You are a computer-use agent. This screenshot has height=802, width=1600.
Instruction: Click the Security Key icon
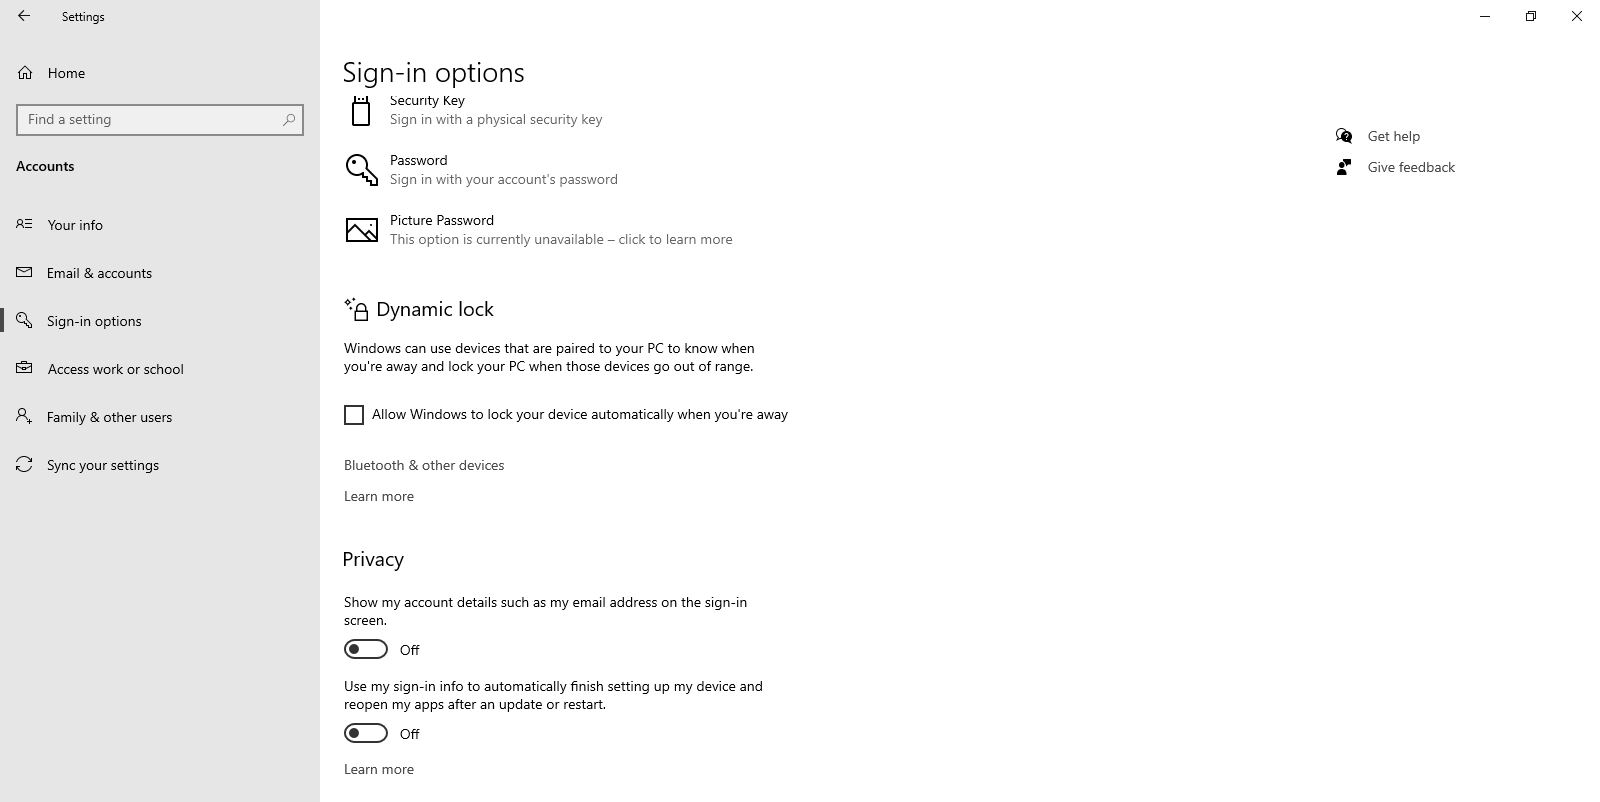(x=361, y=111)
